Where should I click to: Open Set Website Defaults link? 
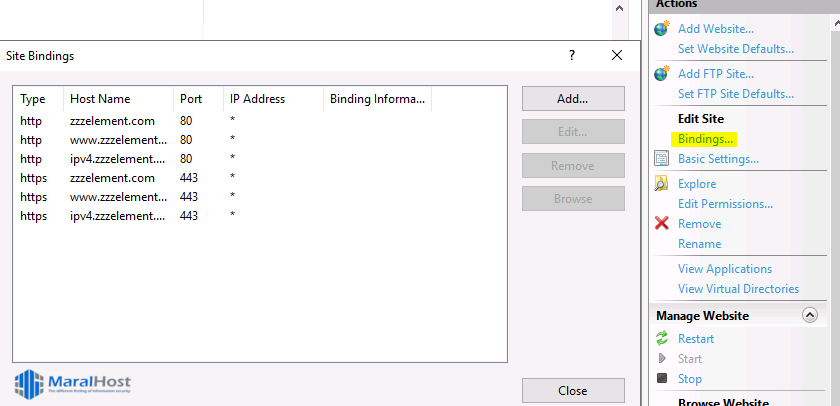[735, 49]
